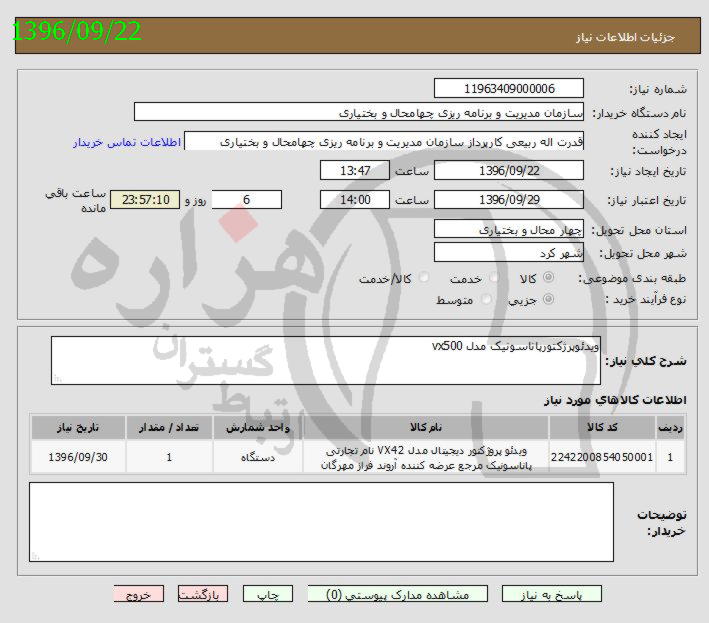This screenshot has height=623, width=709.
Task: Click unit cell دستگاه
Action: click(x=258, y=457)
